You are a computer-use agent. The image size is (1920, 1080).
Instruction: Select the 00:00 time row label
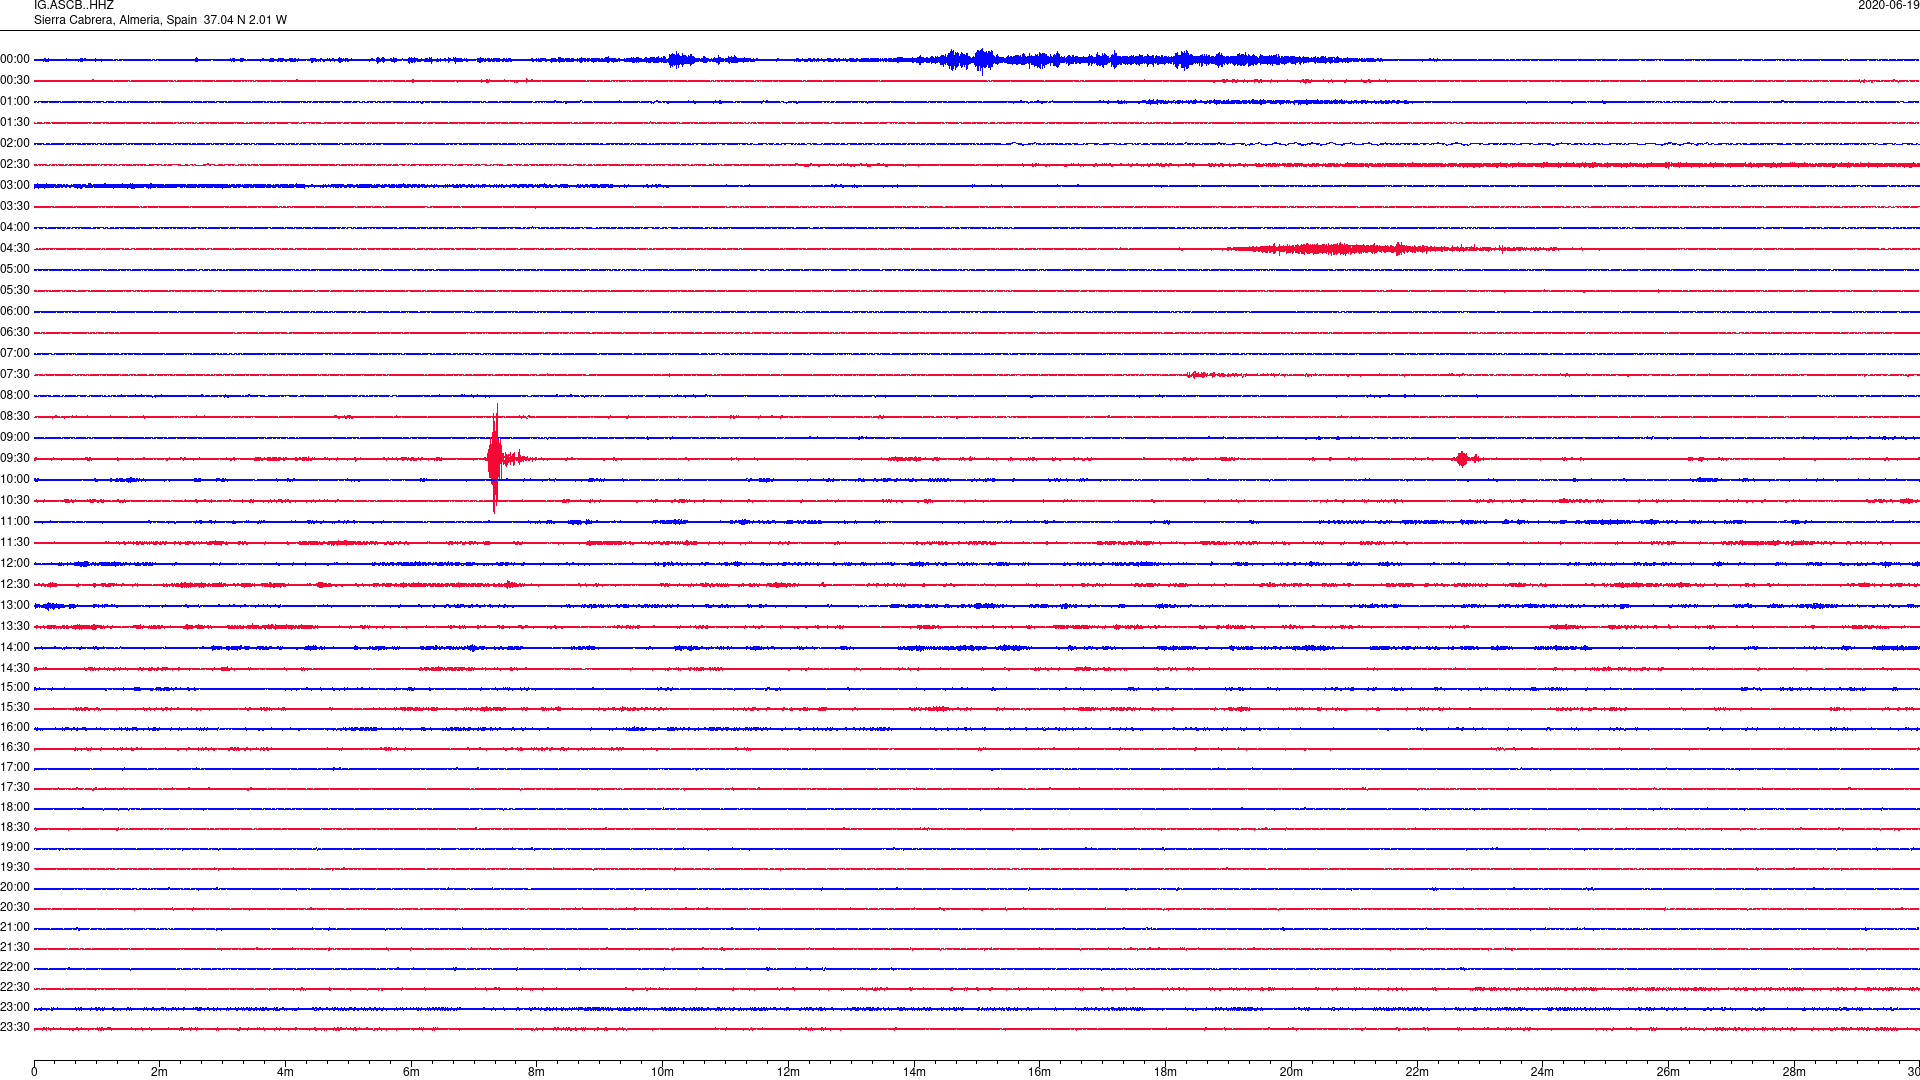[x=15, y=59]
